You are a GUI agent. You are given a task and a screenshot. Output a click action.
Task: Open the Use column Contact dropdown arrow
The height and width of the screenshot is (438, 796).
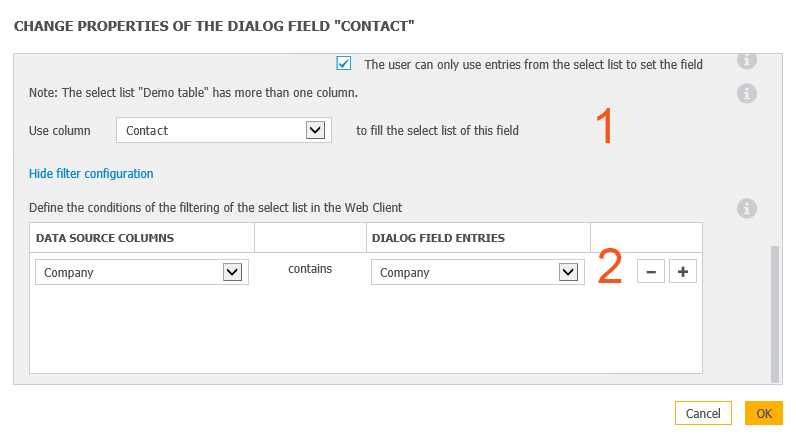(x=315, y=130)
